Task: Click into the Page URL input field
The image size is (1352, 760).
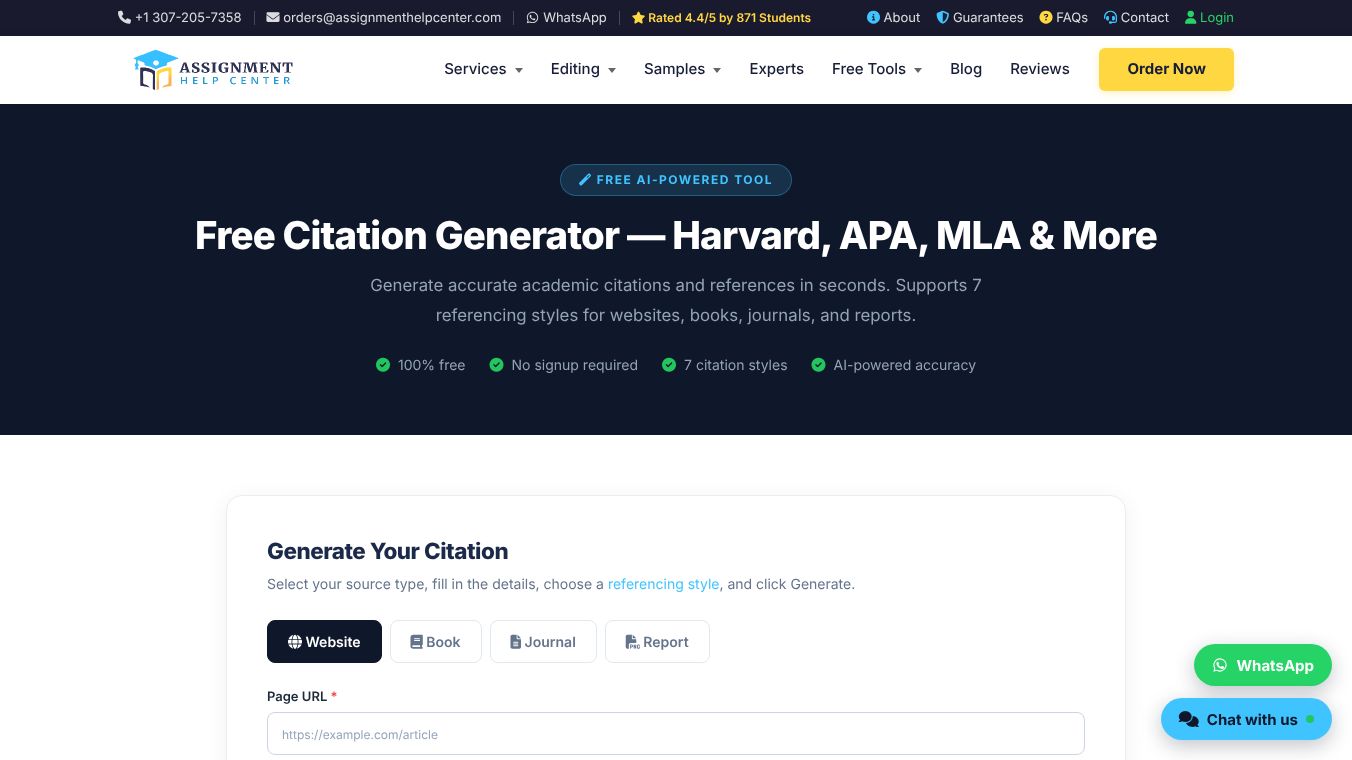Action: tap(676, 734)
